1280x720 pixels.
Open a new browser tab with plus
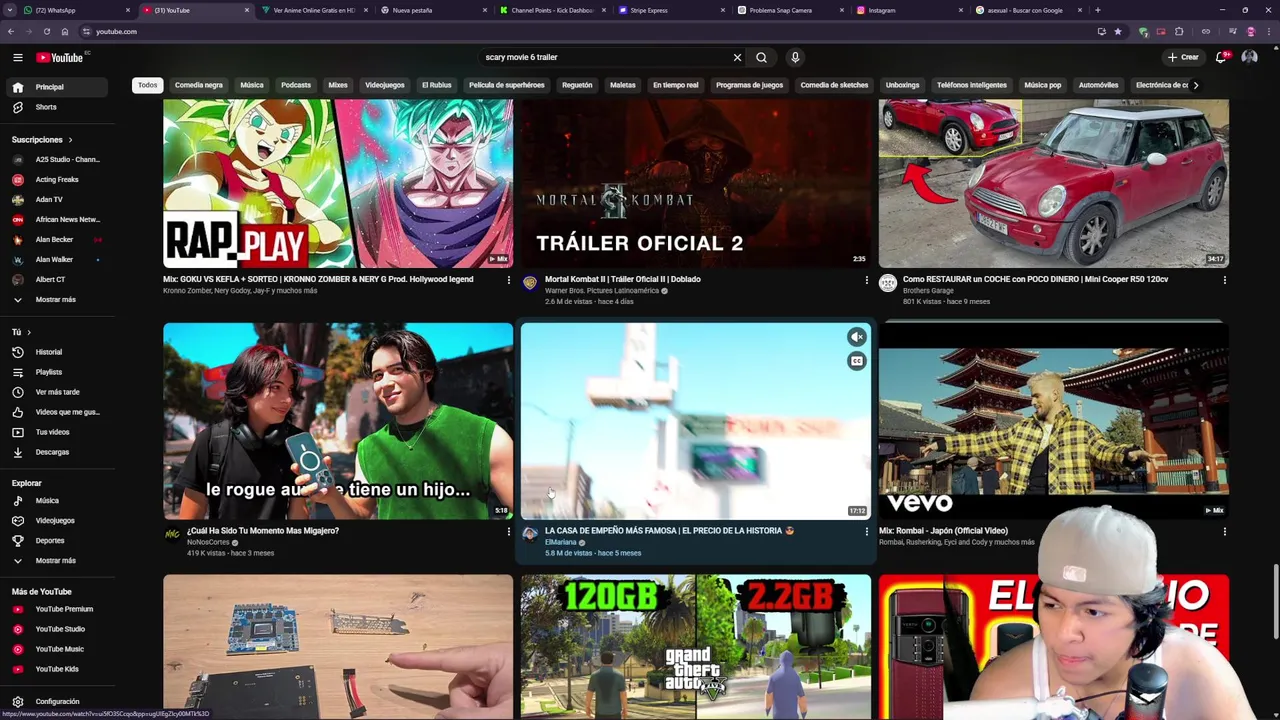pos(1097,10)
